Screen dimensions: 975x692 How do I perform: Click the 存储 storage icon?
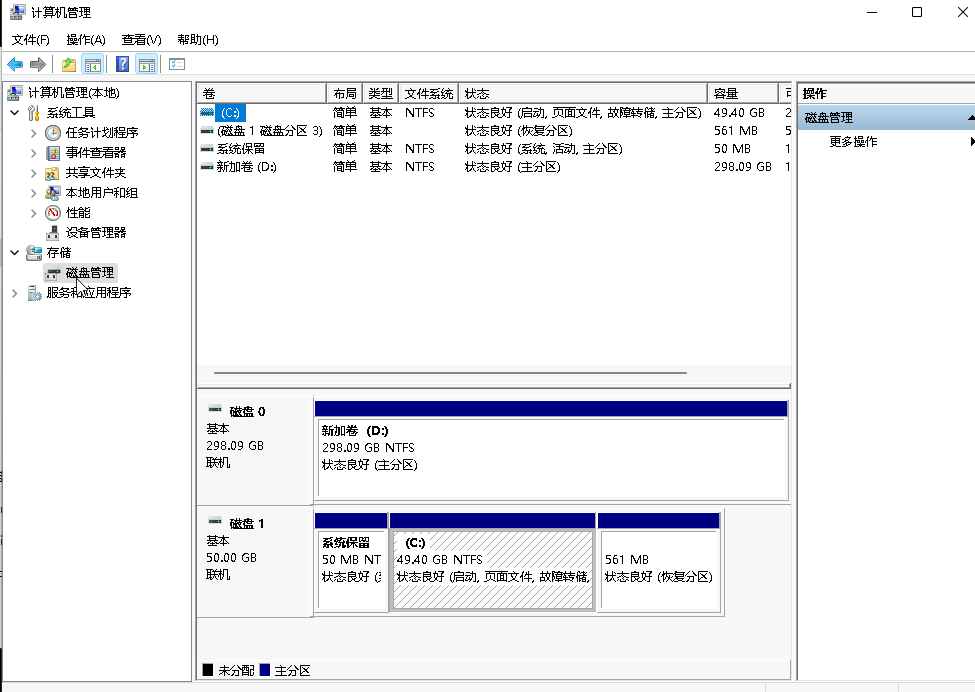[34, 252]
